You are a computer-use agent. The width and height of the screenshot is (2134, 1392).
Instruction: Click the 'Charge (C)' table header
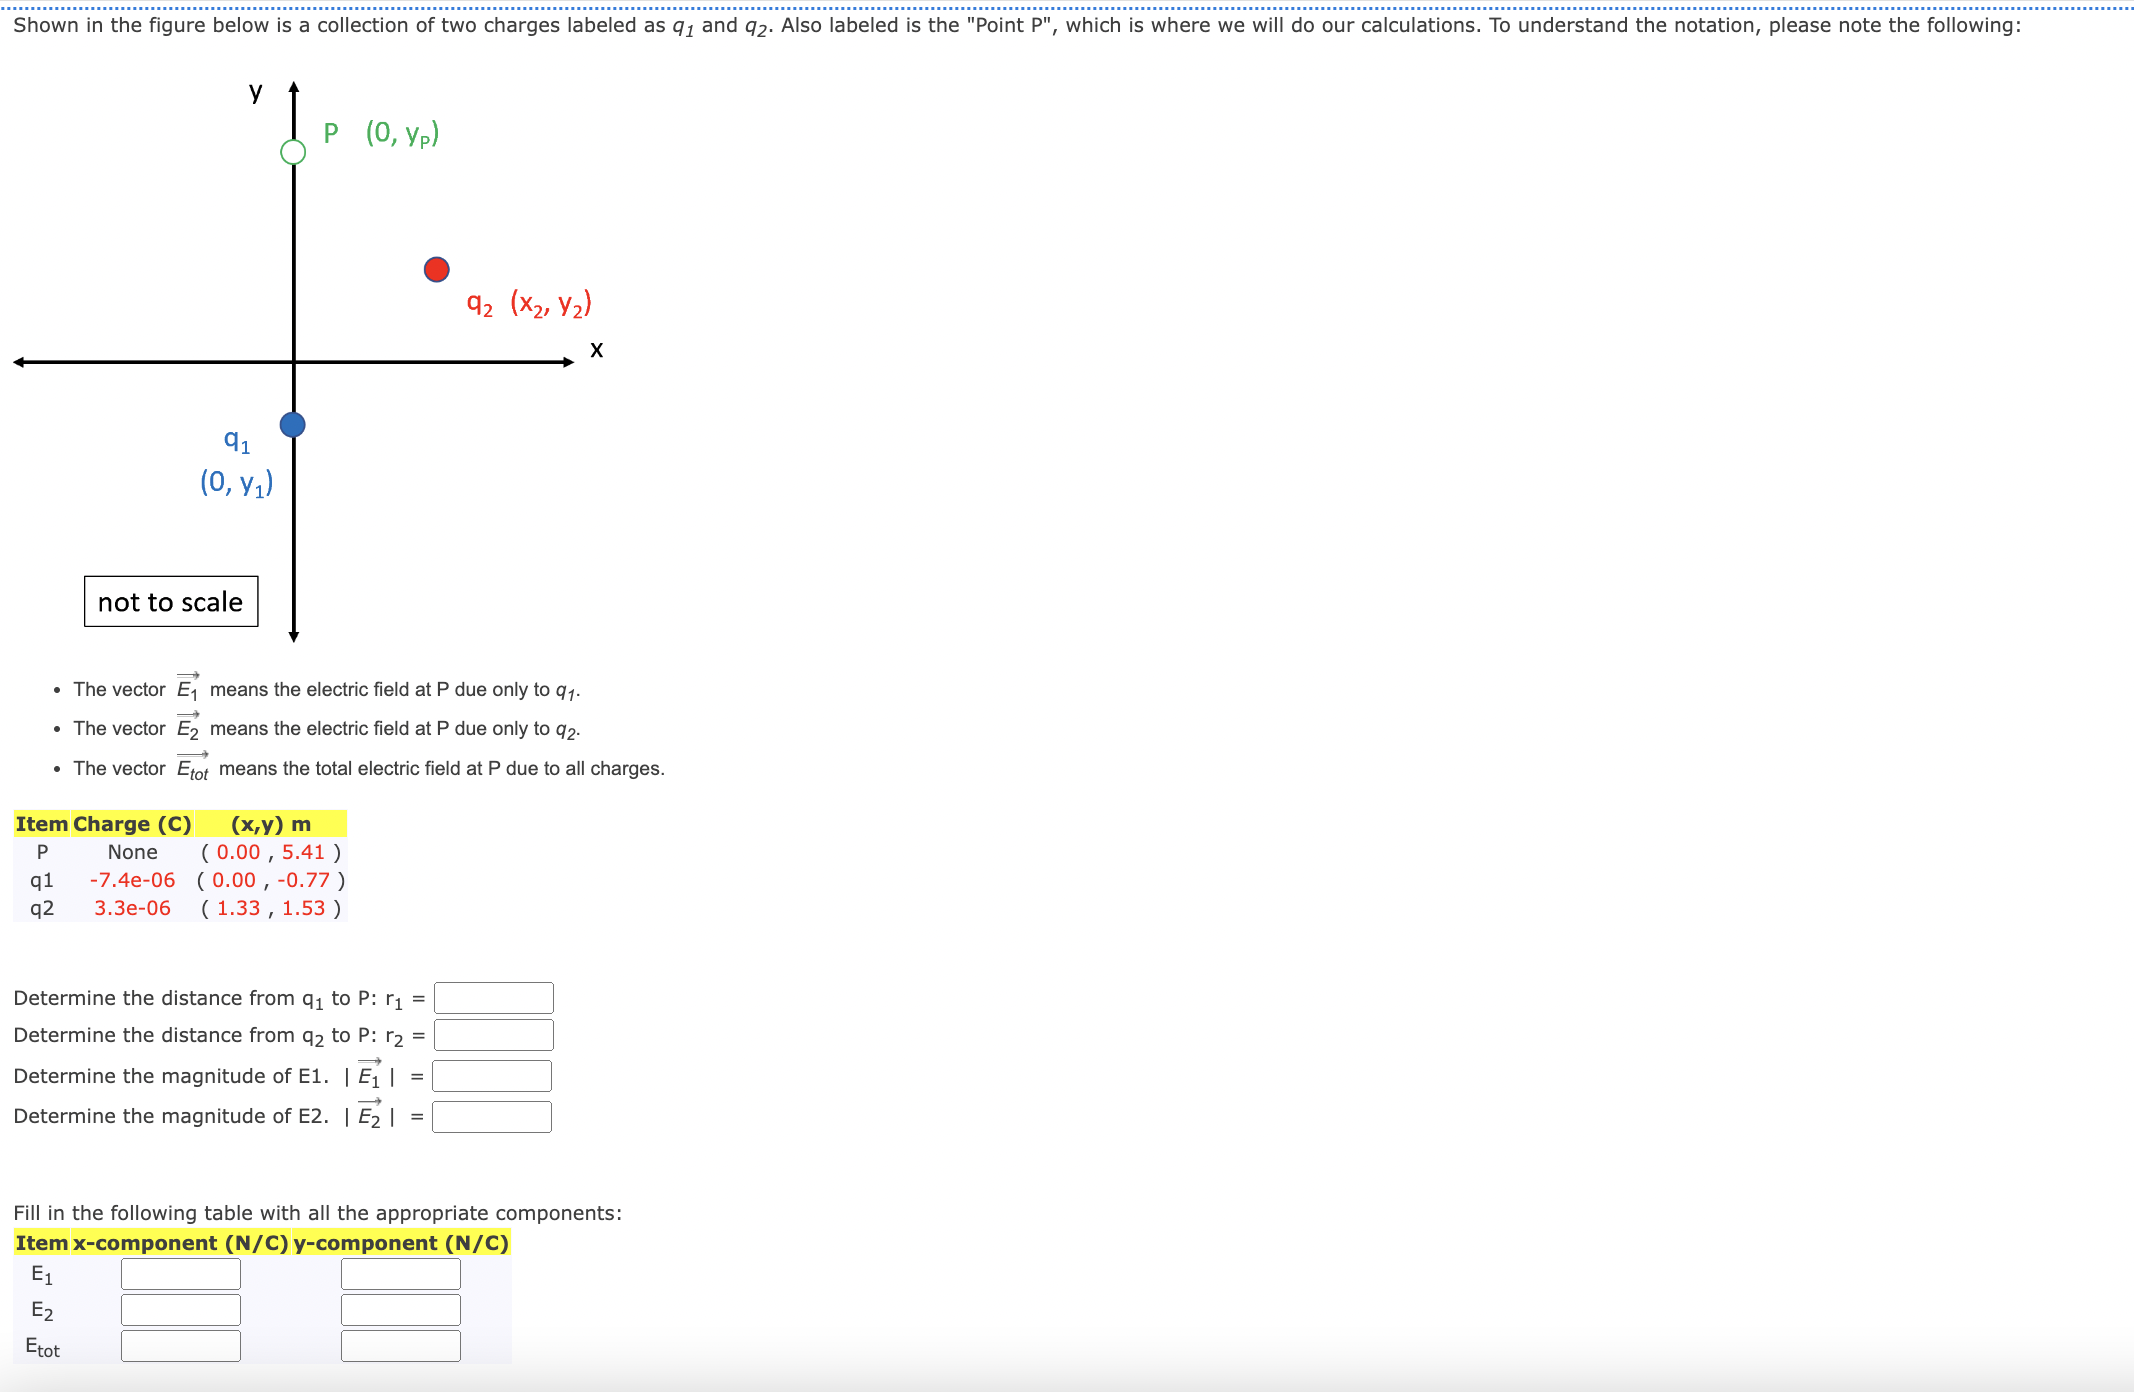[x=132, y=824]
